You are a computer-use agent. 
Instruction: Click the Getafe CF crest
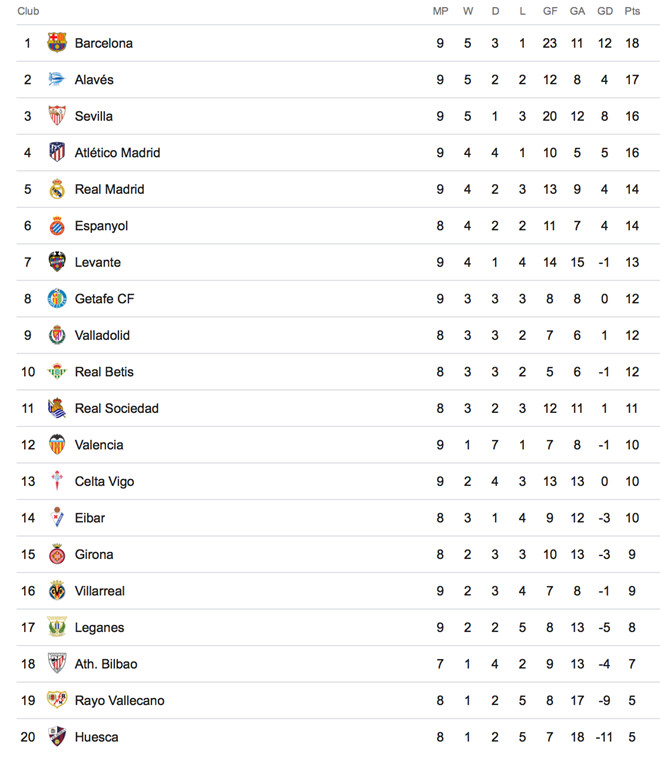(57, 299)
